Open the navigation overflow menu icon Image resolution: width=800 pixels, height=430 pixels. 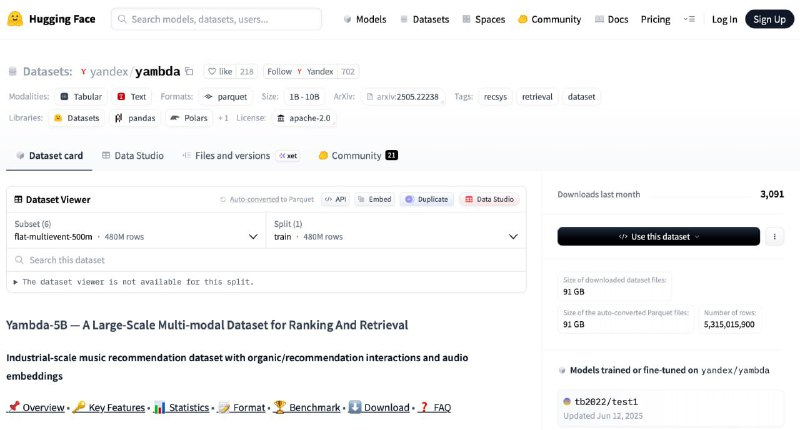click(x=688, y=19)
